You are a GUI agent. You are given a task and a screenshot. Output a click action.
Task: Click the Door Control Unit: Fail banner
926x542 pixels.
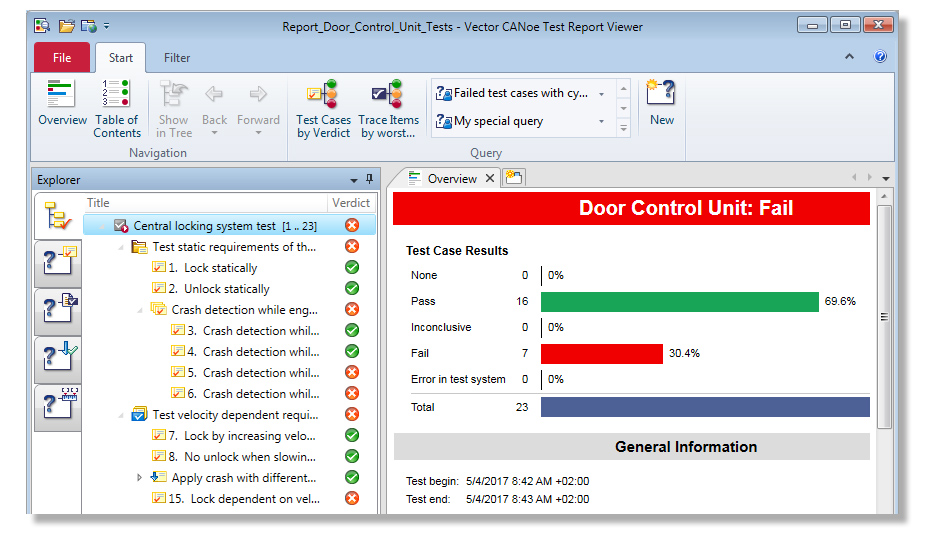631,208
